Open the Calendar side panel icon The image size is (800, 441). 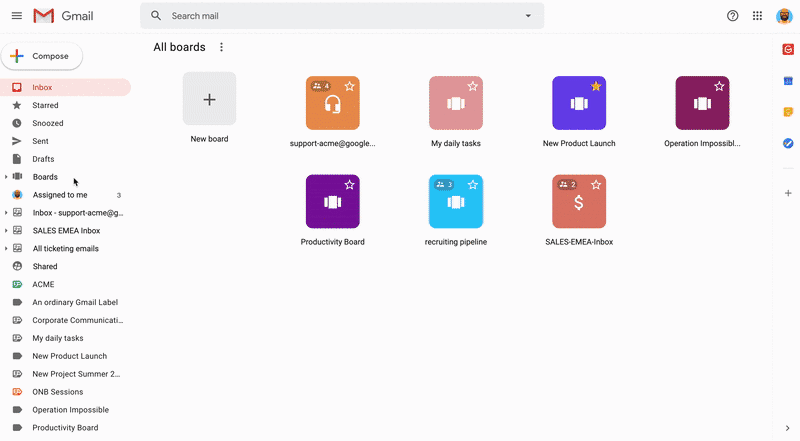[788, 81]
